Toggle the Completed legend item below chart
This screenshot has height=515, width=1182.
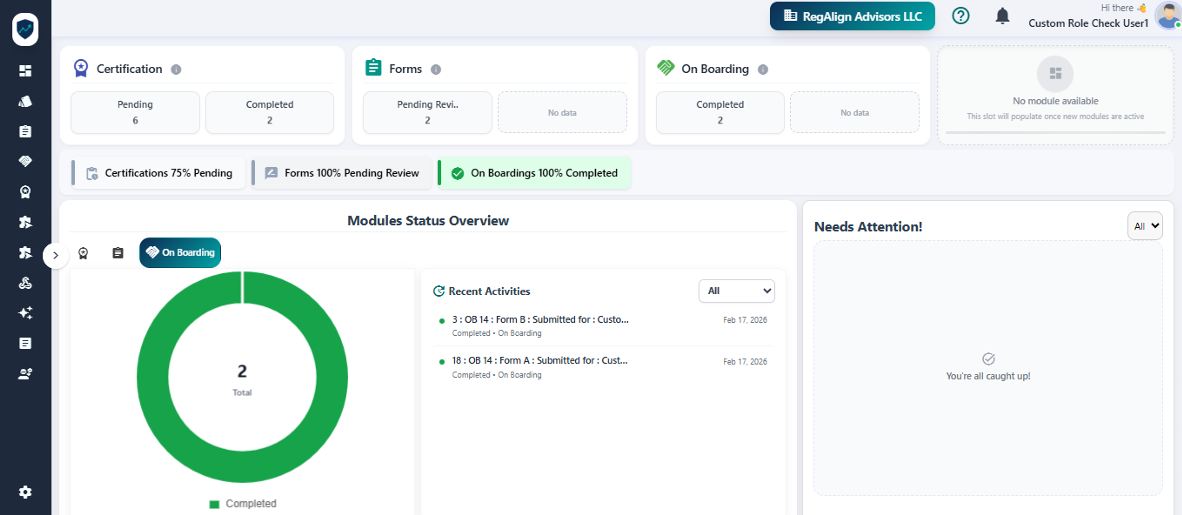click(x=243, y=504)
